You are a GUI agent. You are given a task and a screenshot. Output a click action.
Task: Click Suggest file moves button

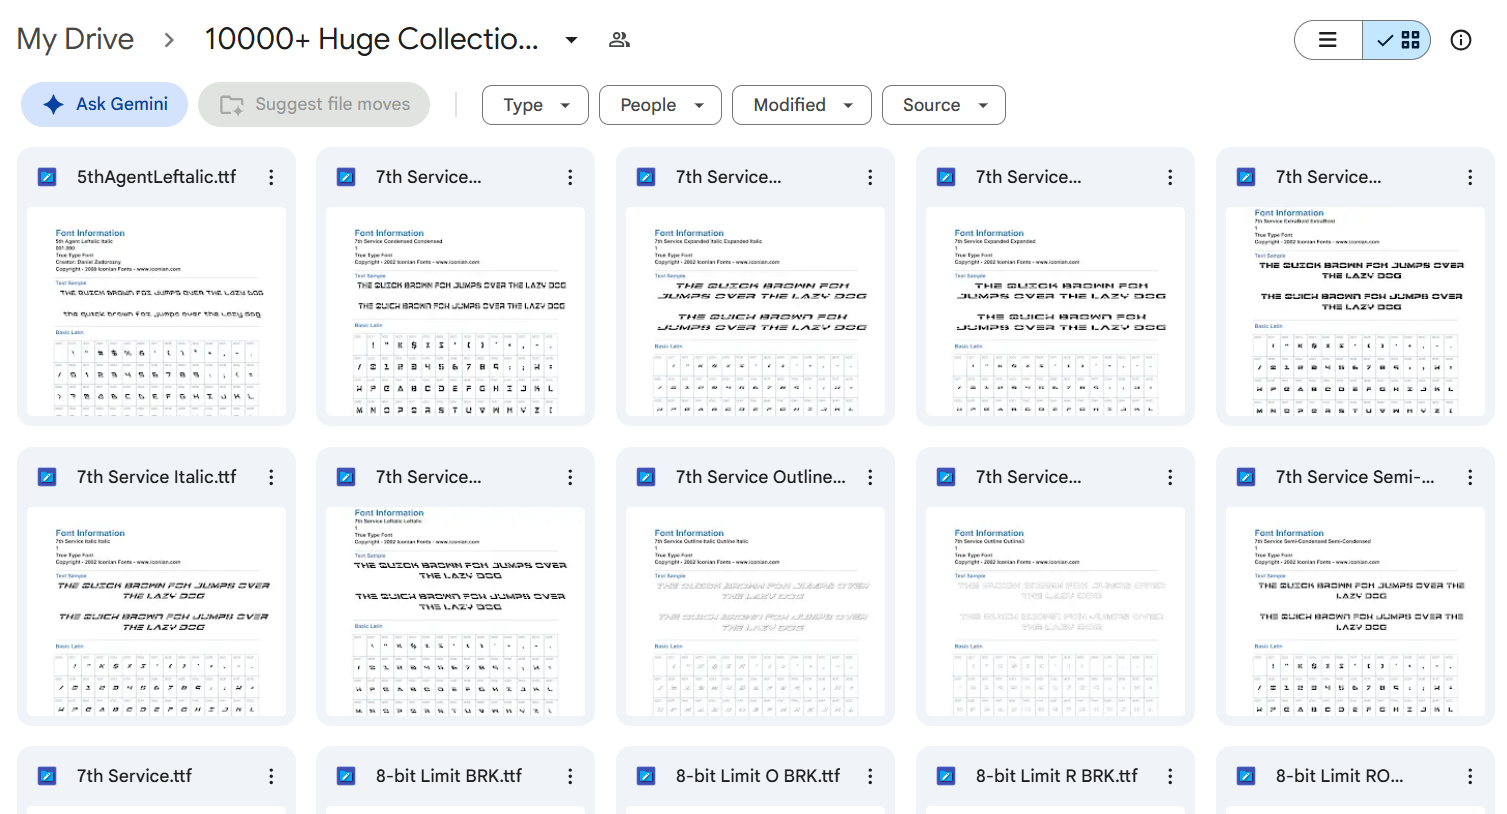[x=314, y=104]
